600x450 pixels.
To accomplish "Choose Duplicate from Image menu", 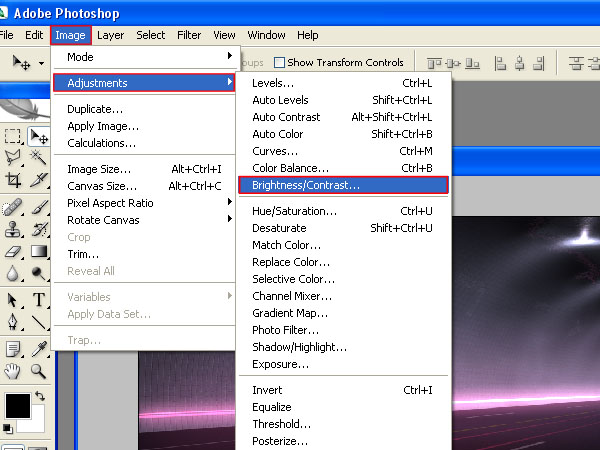I will pyautogui.click(x=144, y=109).
